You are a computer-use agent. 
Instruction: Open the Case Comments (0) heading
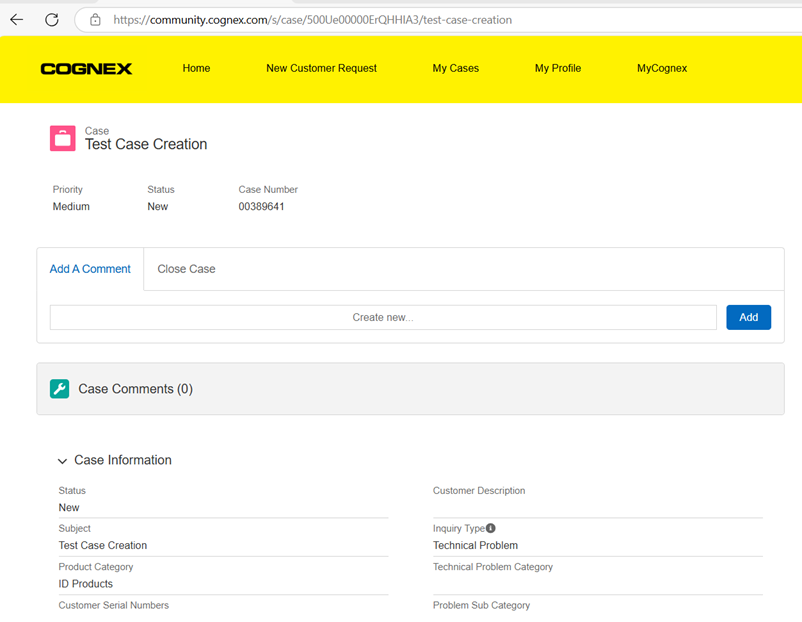[136, 389]
